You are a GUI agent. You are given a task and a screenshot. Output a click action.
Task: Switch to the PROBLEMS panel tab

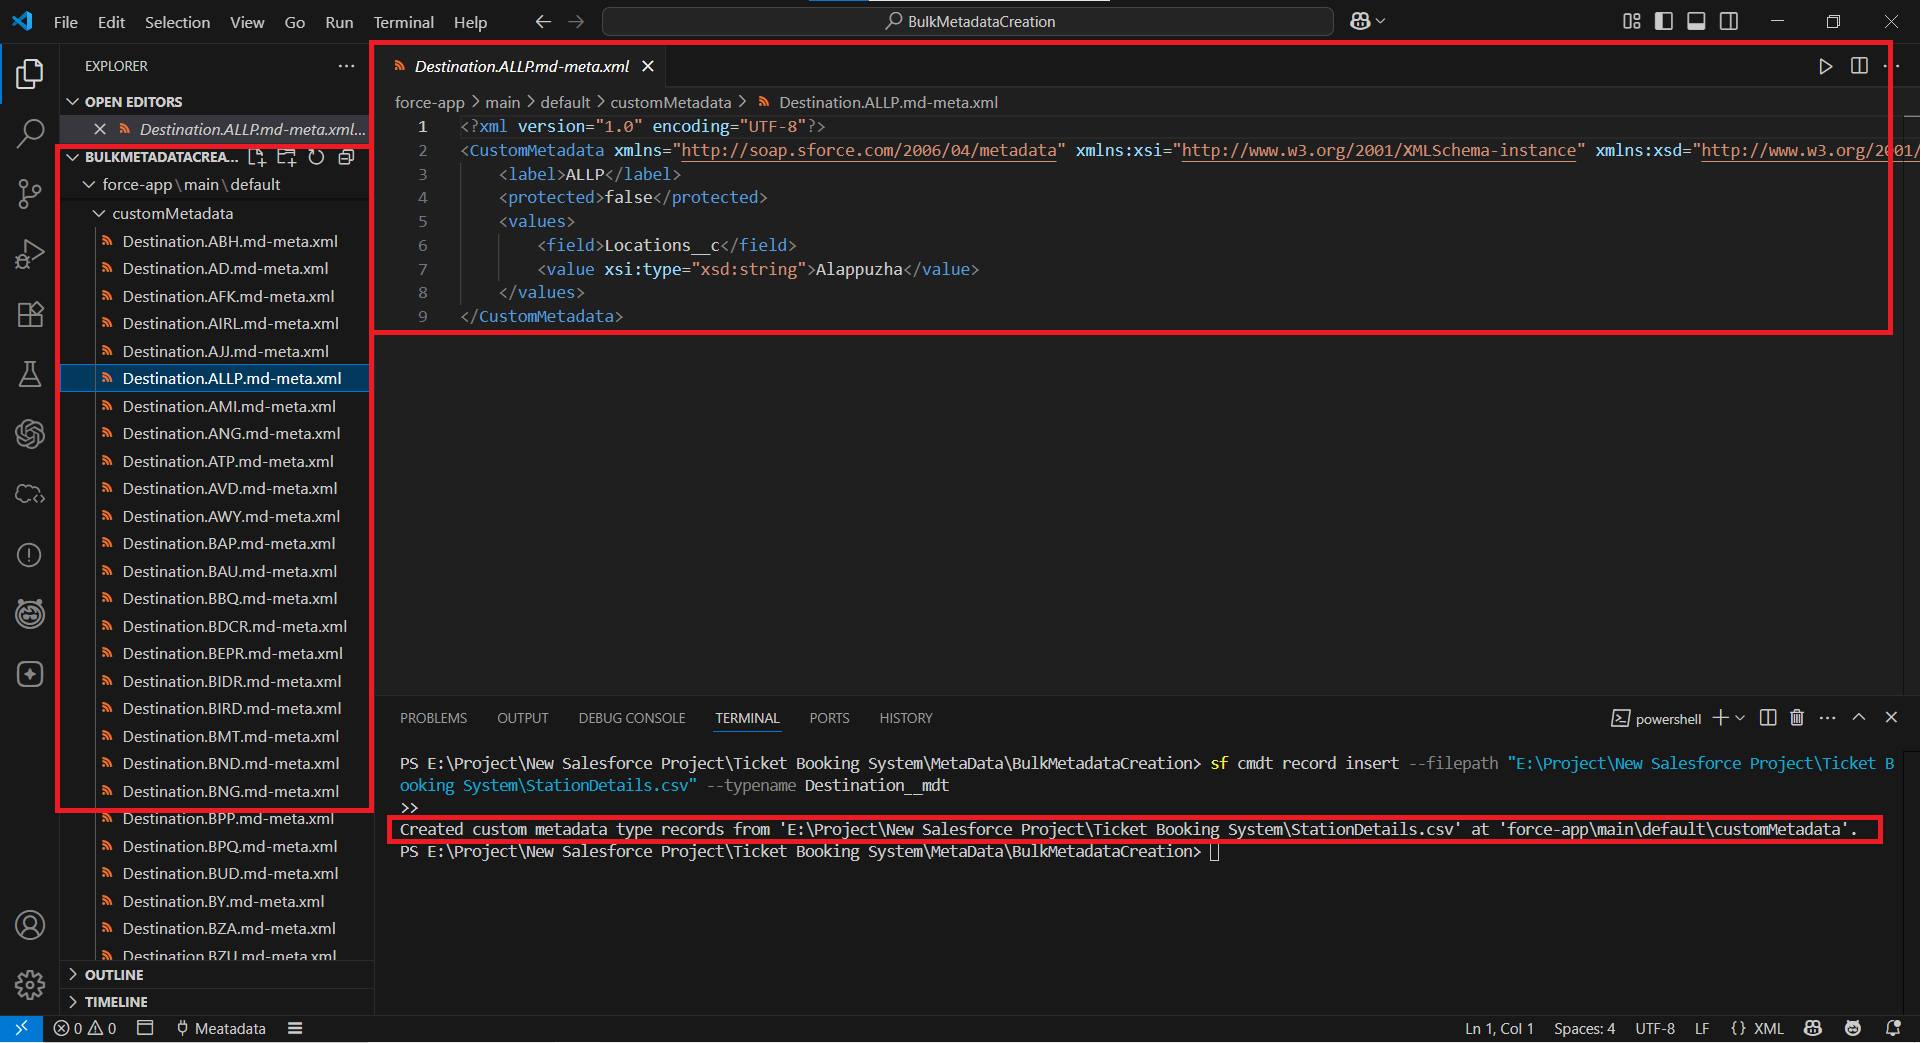point(433,718)
